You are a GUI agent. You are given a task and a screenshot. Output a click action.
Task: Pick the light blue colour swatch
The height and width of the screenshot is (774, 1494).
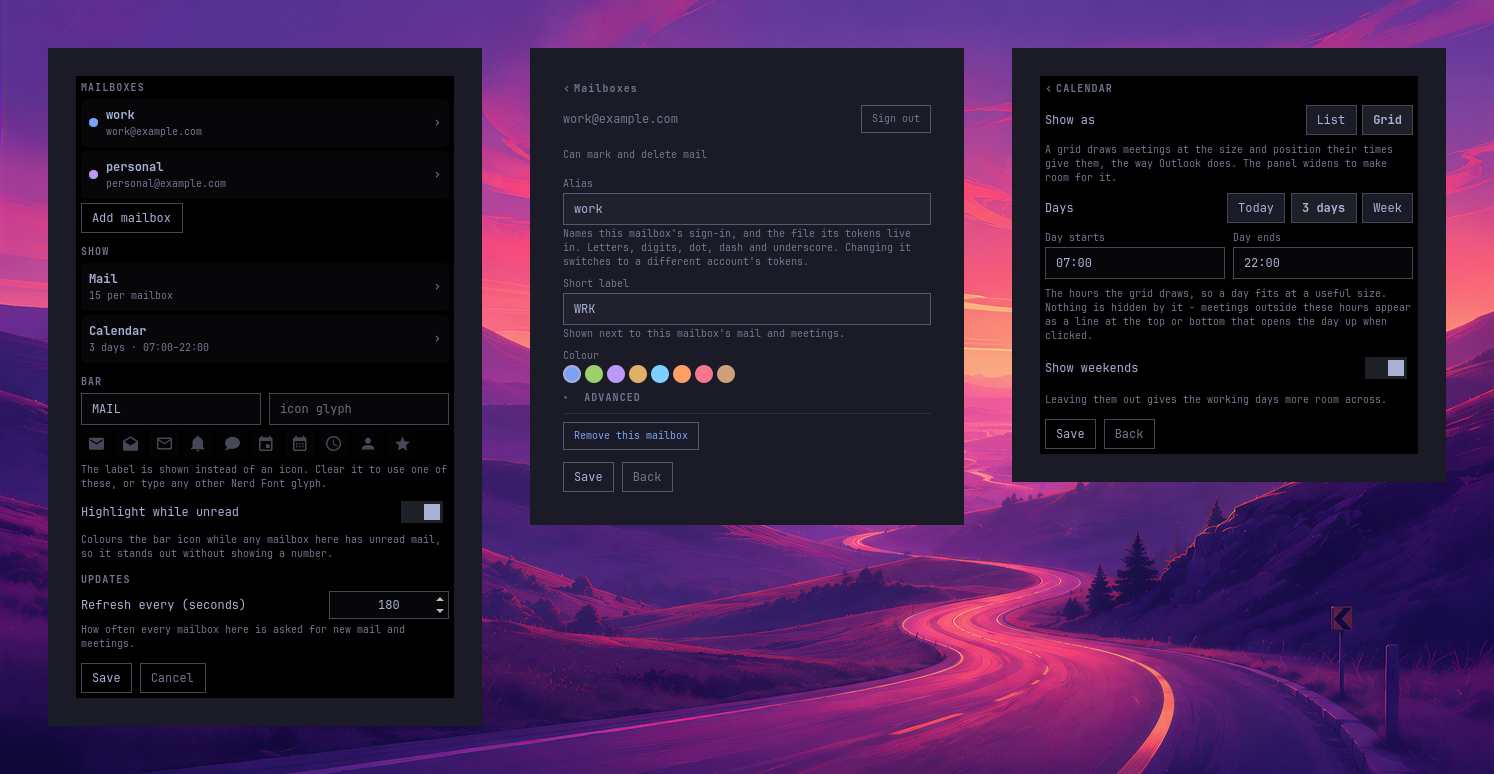(660, 374)
